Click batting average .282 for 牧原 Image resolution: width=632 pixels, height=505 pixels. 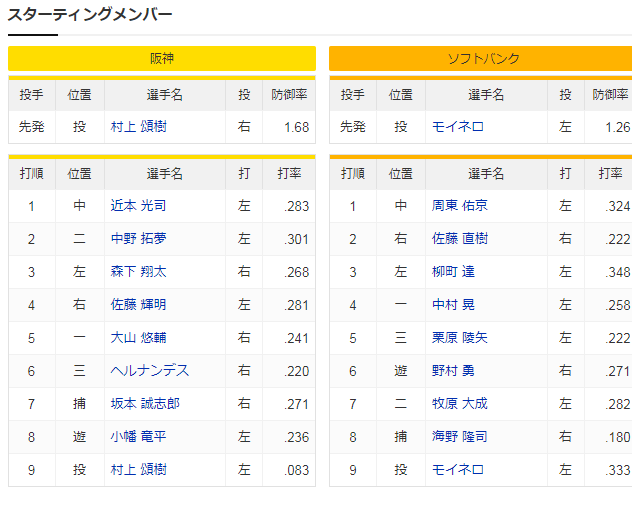[618, 404]
